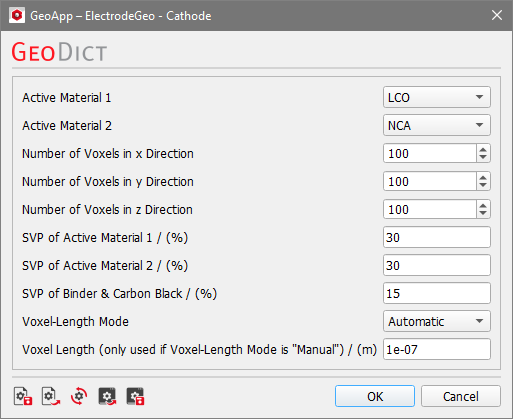513x419 pixels.
Task: Click the load settings from file icon
Action: pos(51,396)
